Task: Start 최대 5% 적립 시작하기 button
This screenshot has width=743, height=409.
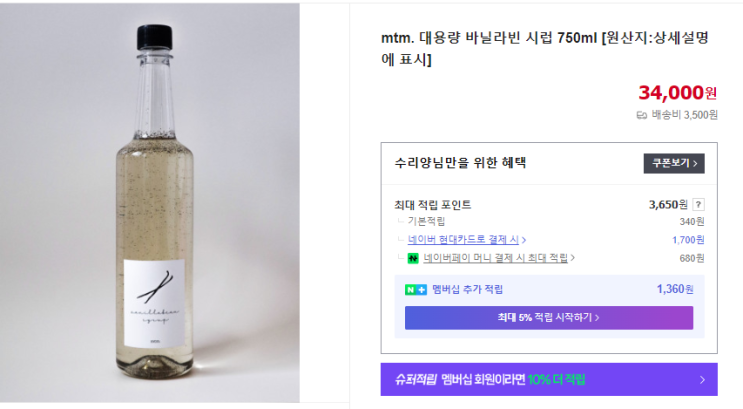Action: pyautogui.click(x=548, y=318)
